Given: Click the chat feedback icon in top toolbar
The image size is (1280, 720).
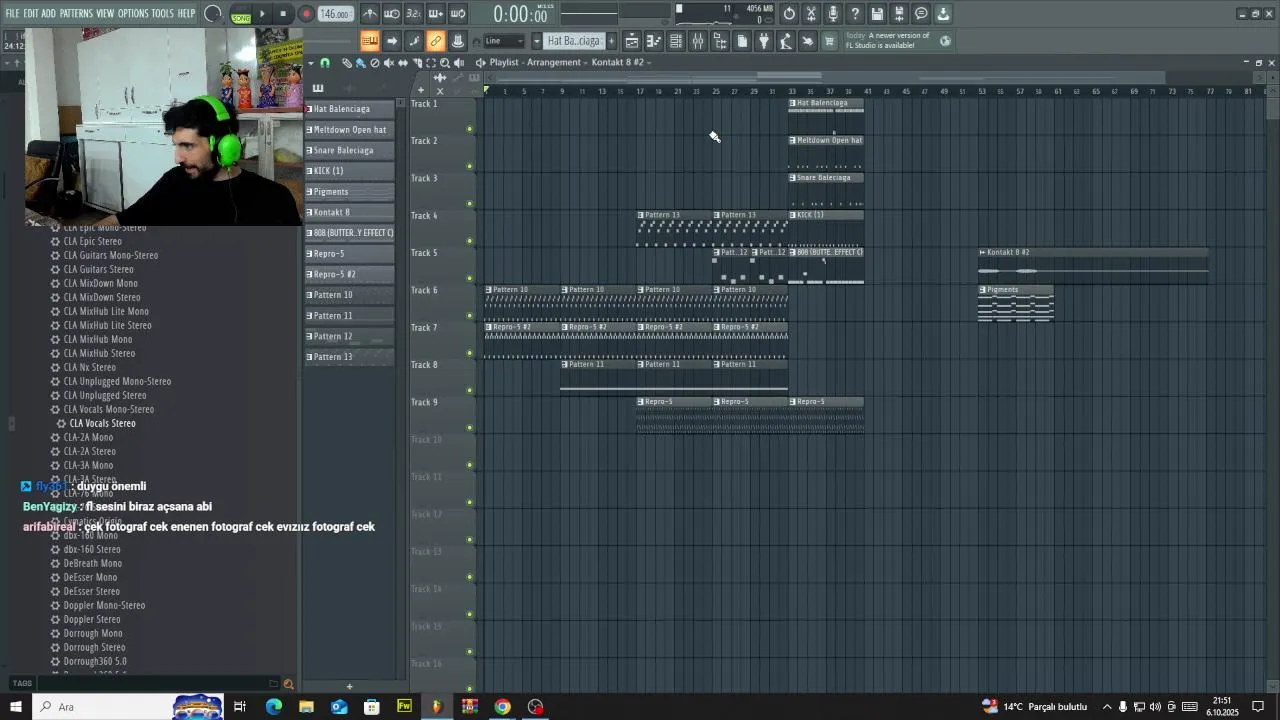Looking at the screenshot, I should (x=921, y=14).
